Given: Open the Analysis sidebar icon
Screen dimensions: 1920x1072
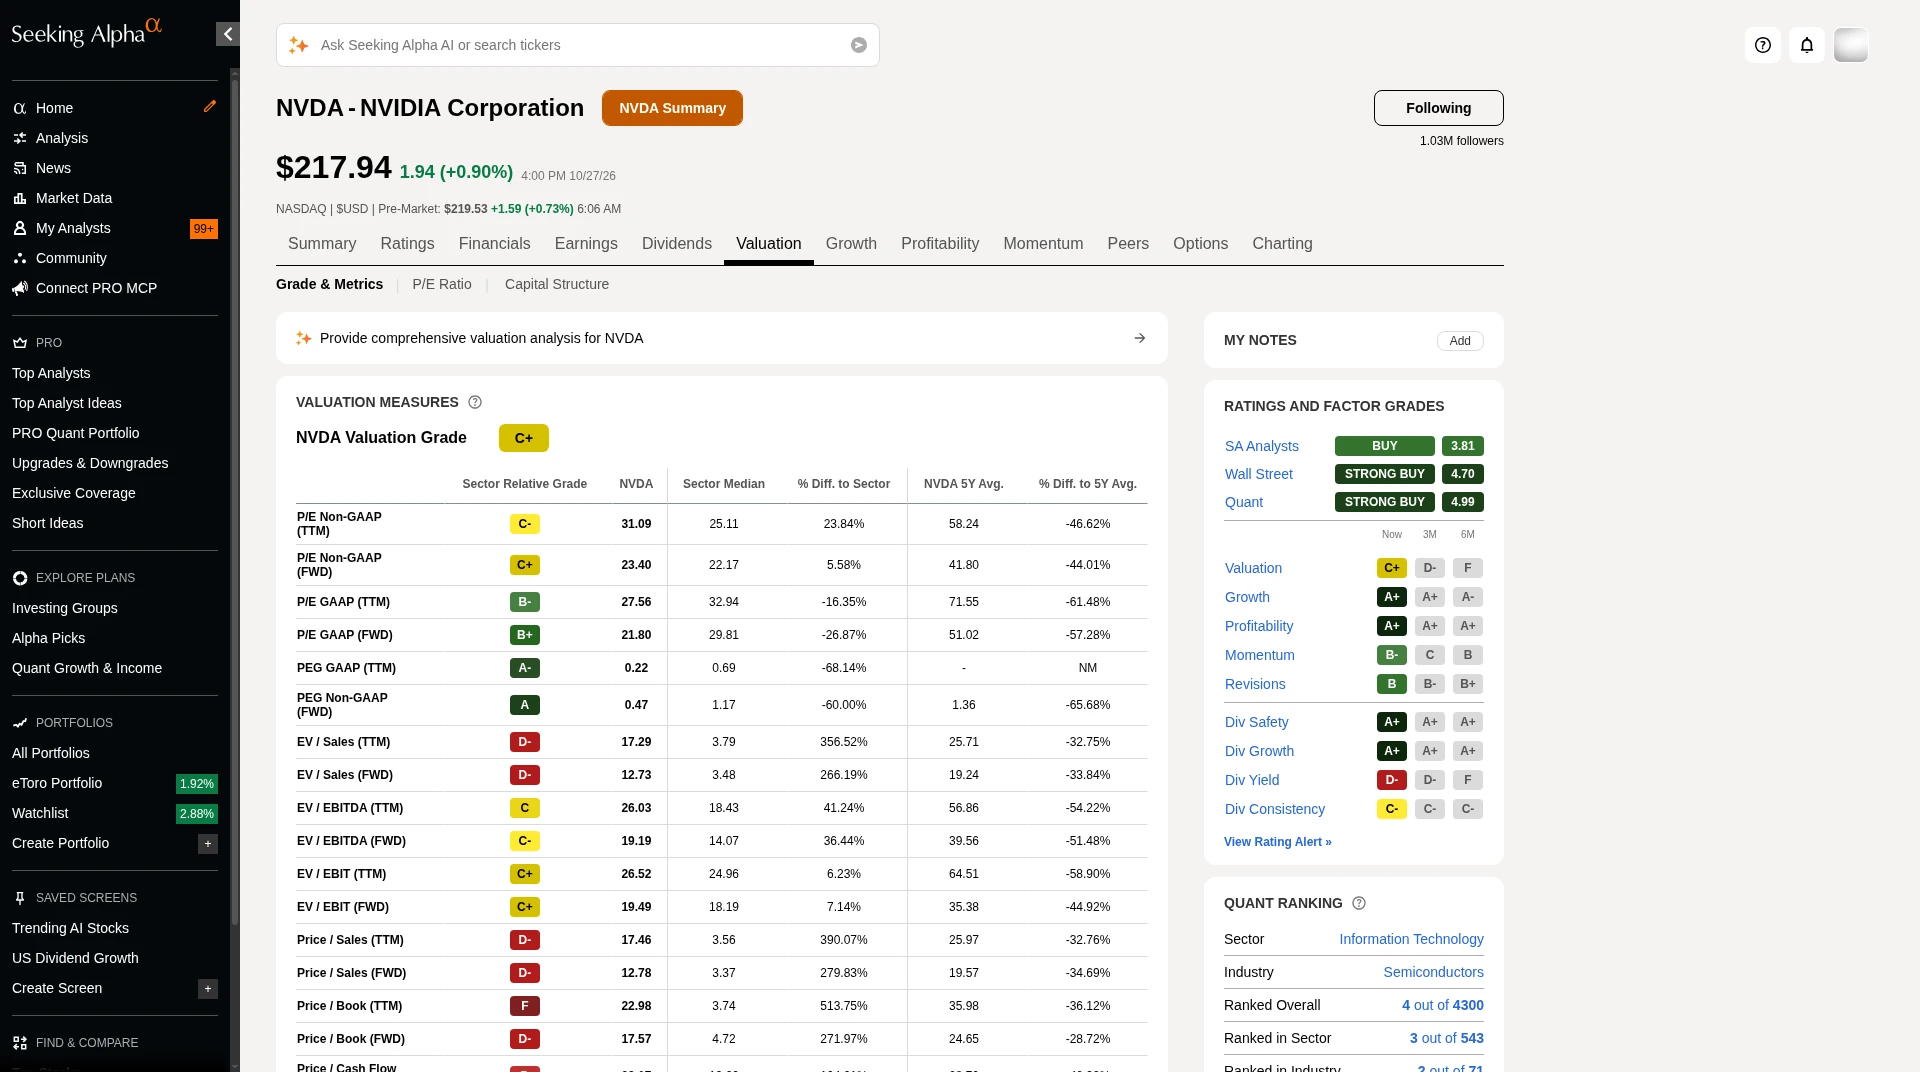Looking at the screenshot, I should click(19, 138).
